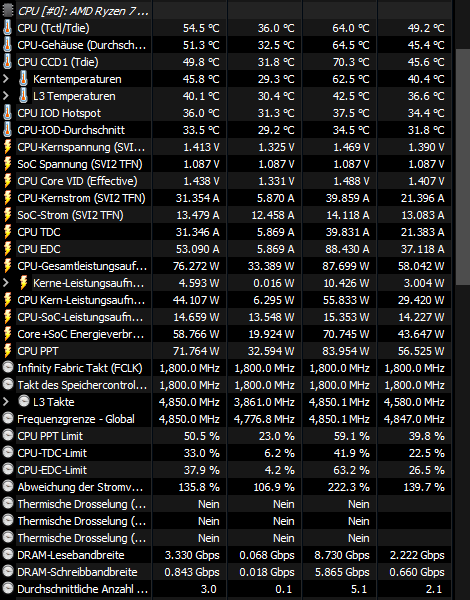The image size is (470, 600).
Task: Click the 8.730 Gbps read bandwidth value
Action: [x=342, y=555]
